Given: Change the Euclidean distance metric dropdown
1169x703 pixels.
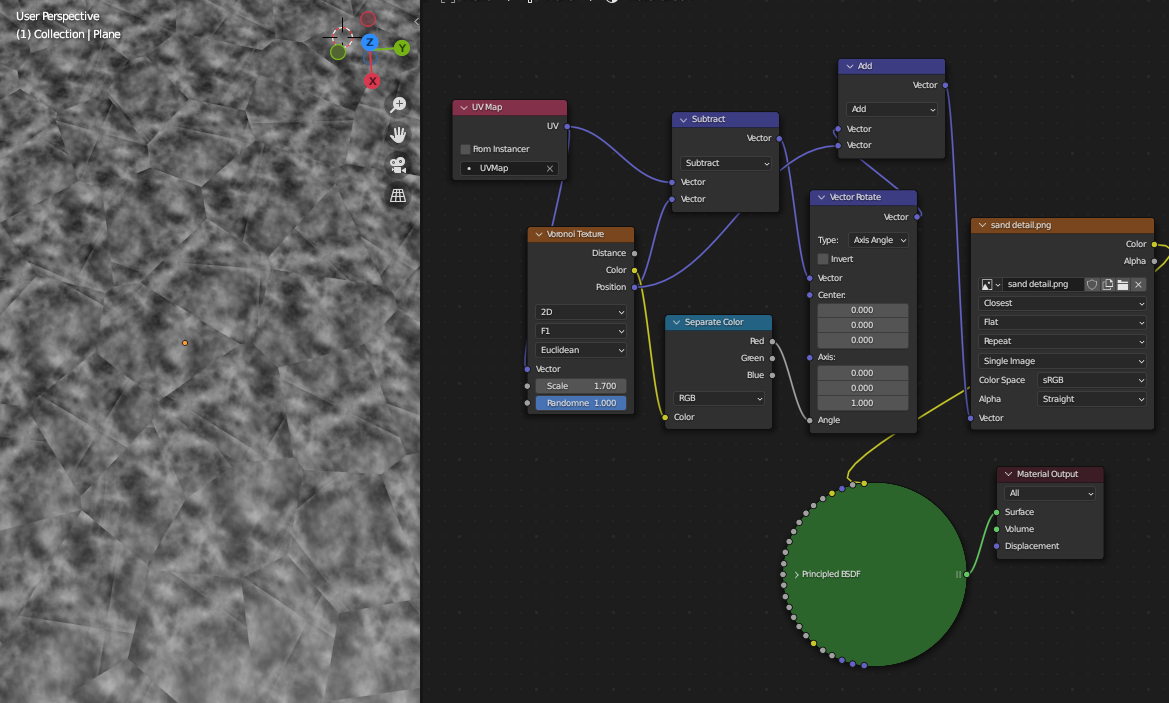Looking at the screenshot, I should tap(581, 349).
